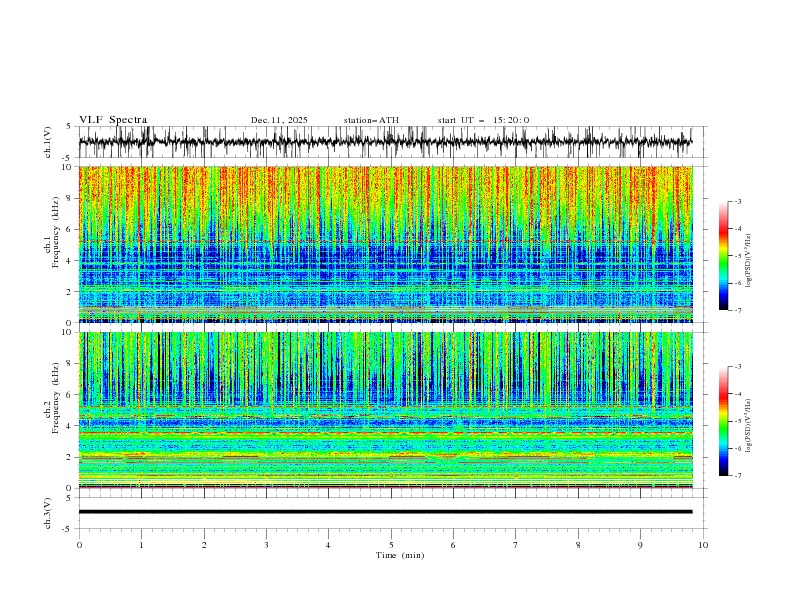Click the "Time (min)" axis title
The image size is (792, 612).
[400, 555]
